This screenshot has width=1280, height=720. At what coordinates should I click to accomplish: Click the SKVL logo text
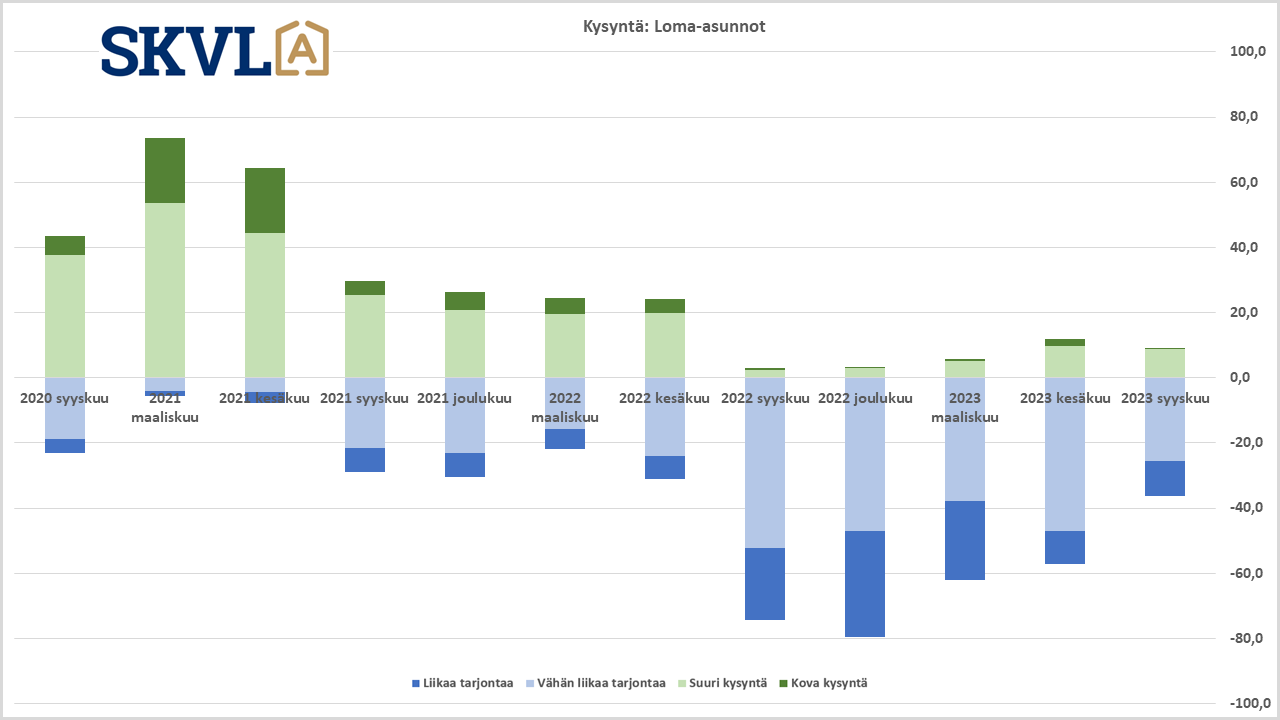coord(185,52)
